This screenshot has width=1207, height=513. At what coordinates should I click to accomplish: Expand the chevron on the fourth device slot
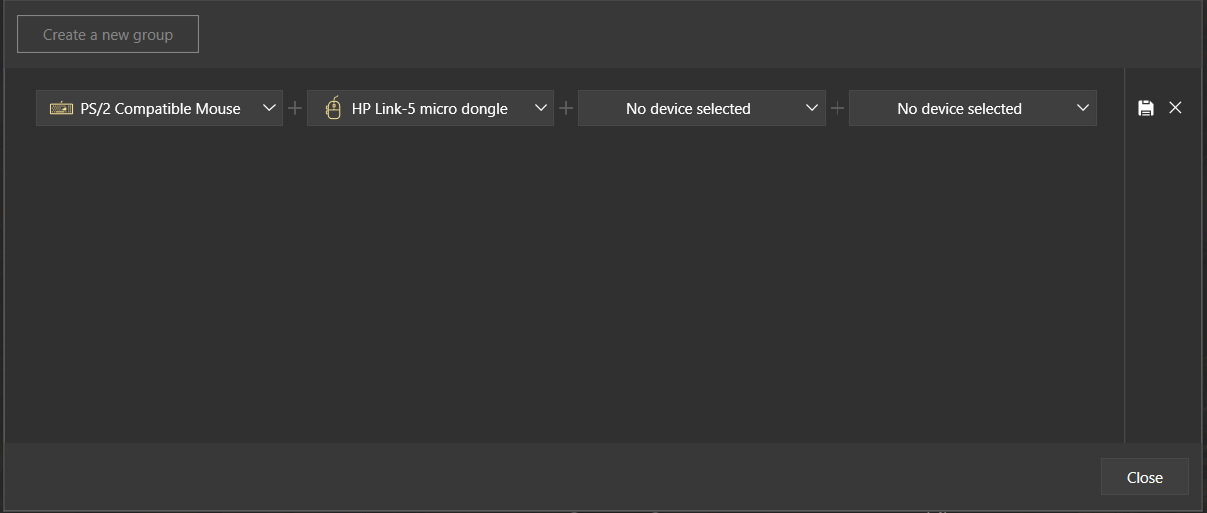point(1083,108)
